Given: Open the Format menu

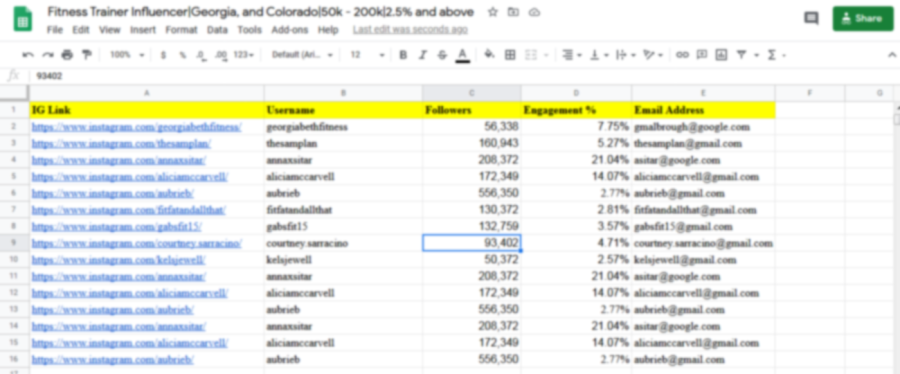Looking at the screenshot, I should [x=181, y=30].
